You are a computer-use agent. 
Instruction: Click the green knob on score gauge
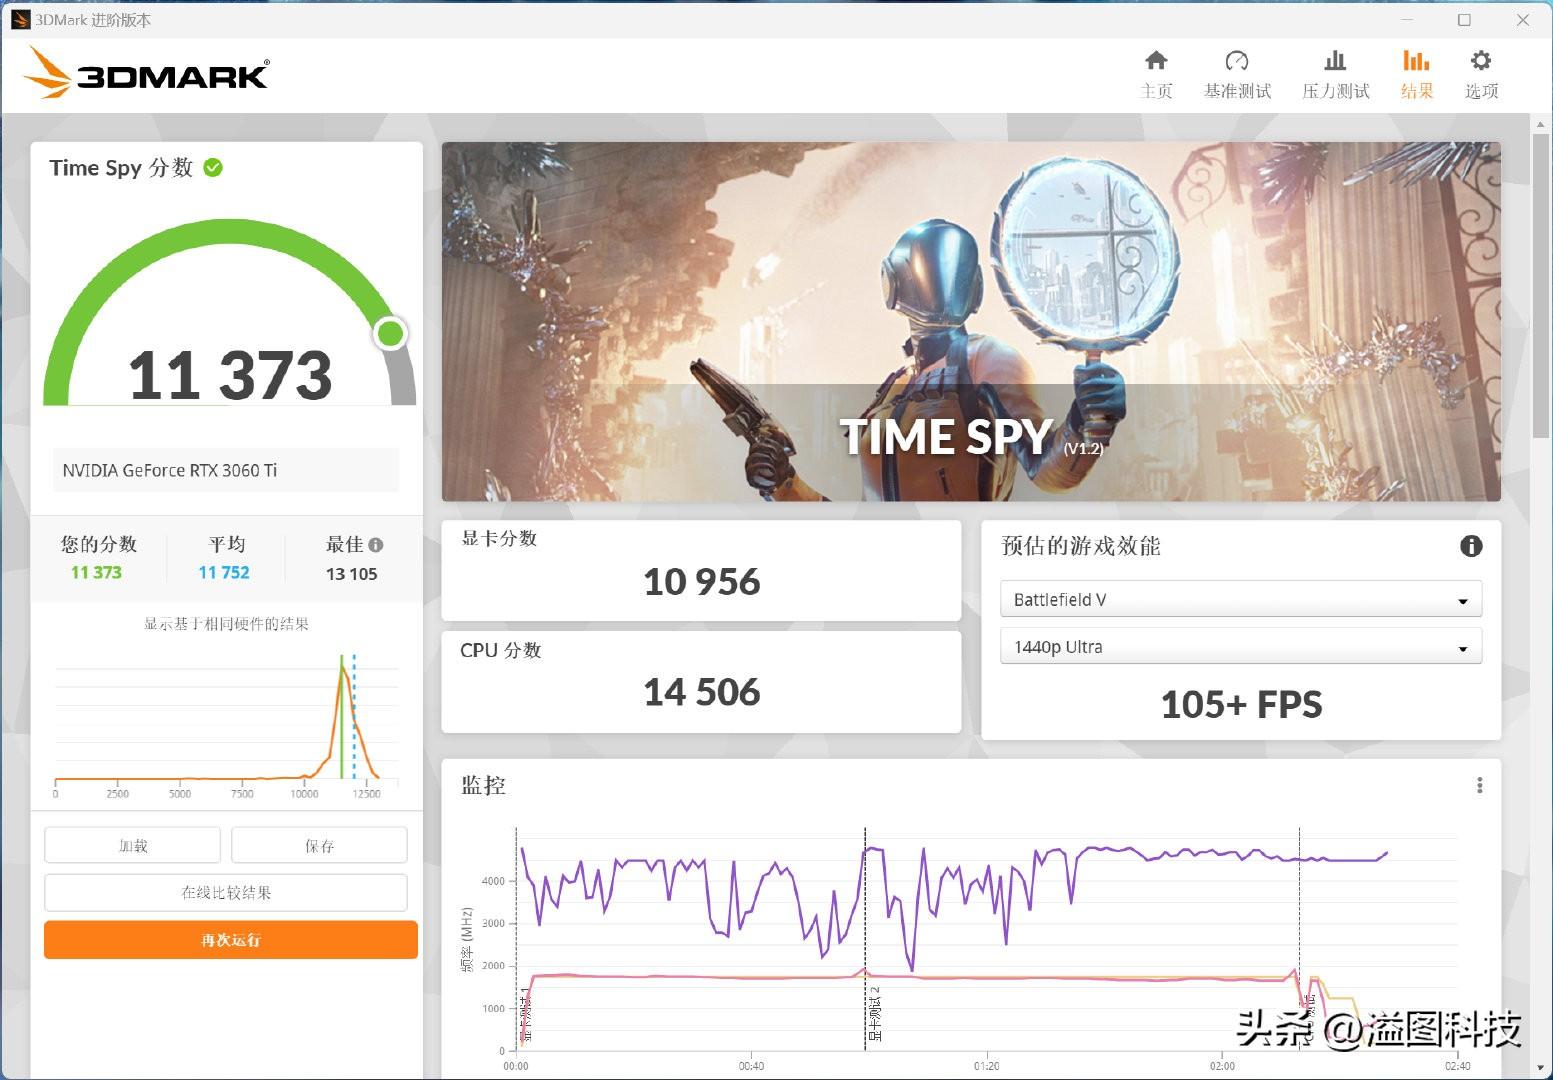pyautogui.click(x=390, y=334)
